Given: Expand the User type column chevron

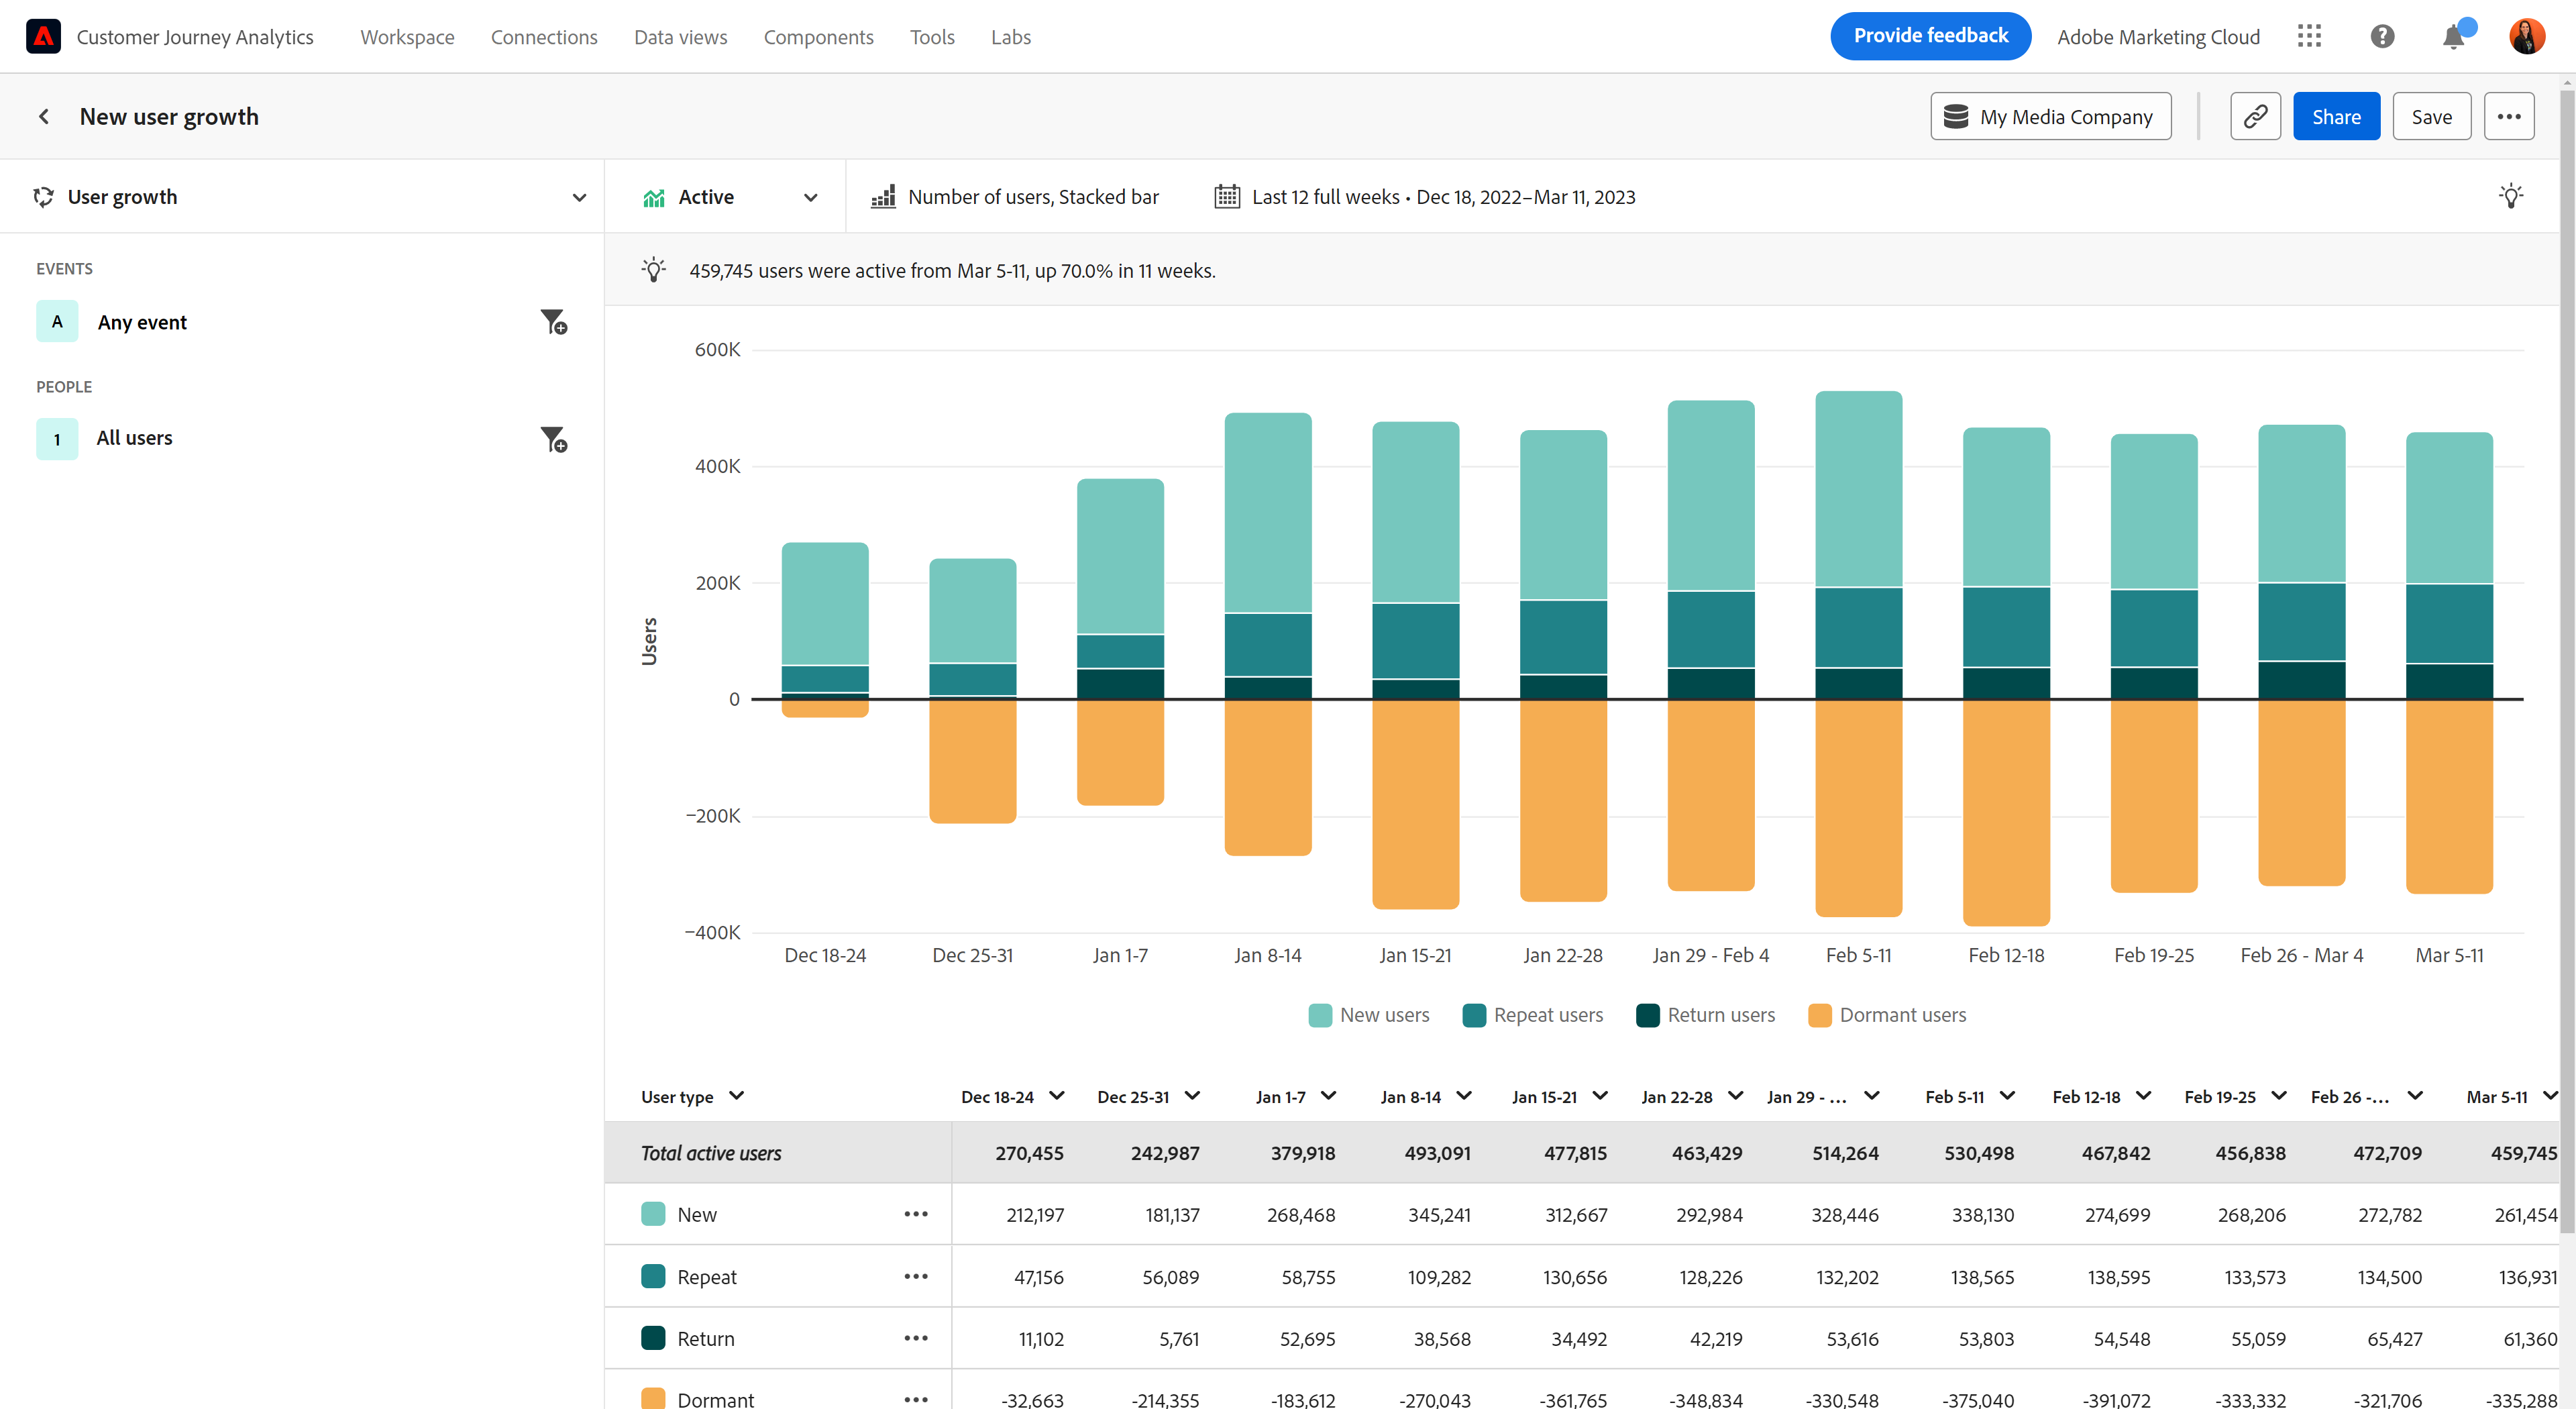Looking at the screenshot, I should tap(737, 1096).
